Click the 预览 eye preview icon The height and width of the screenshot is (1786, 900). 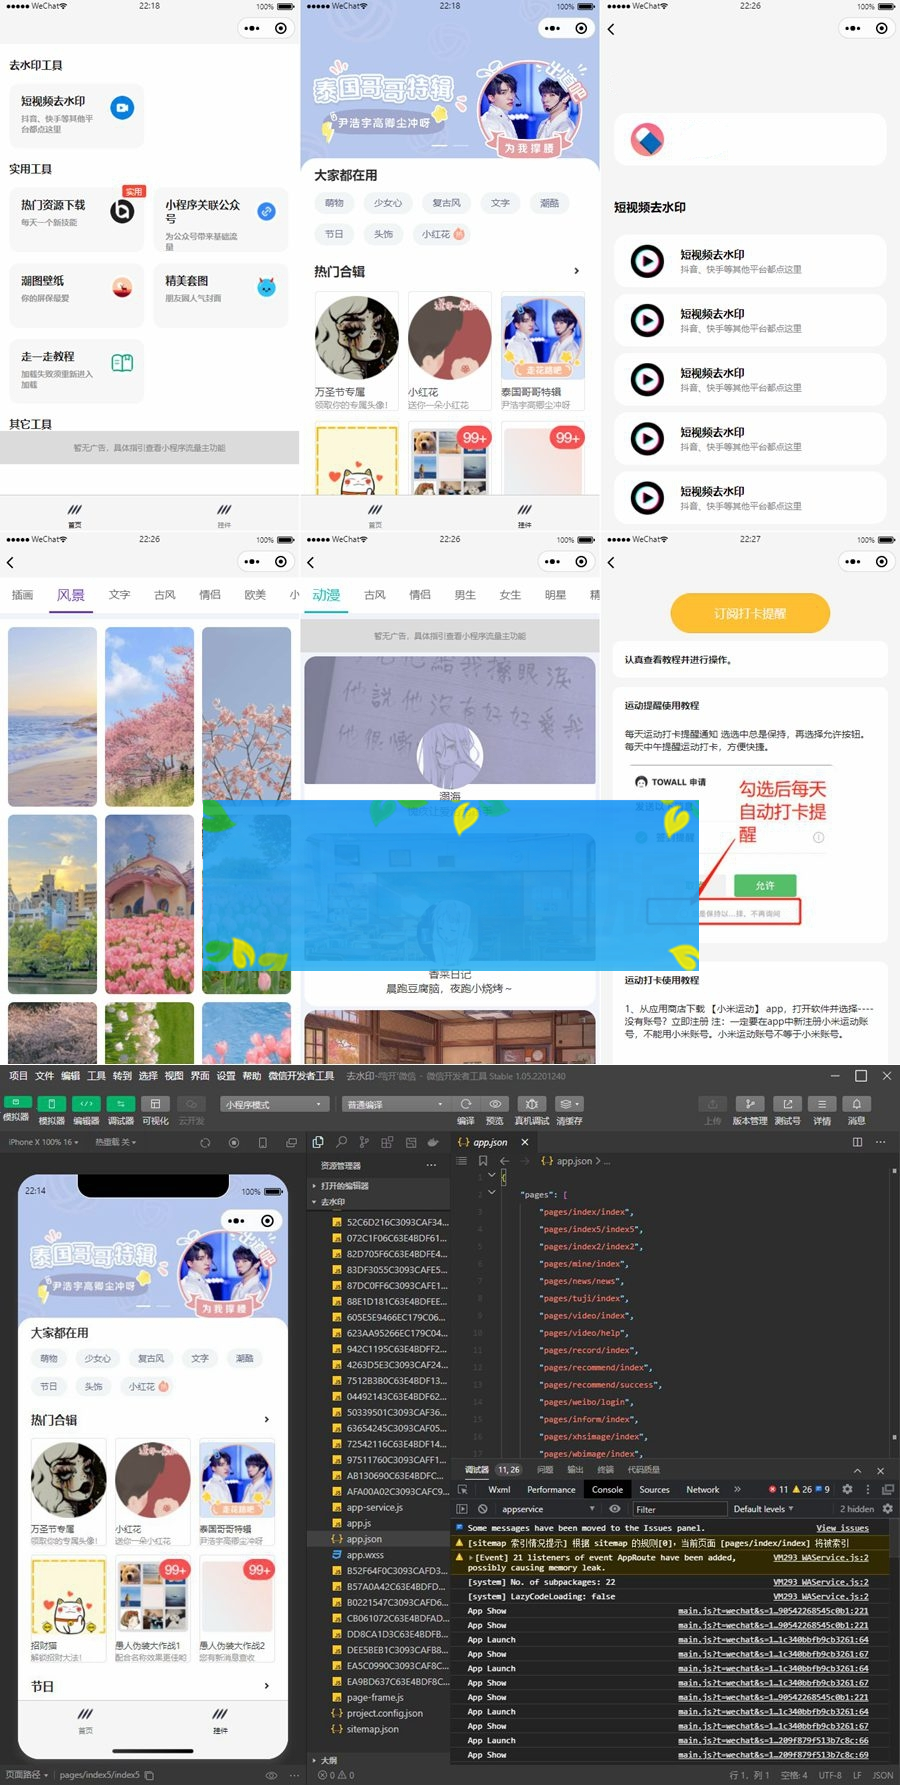(x=495, y=1104)
